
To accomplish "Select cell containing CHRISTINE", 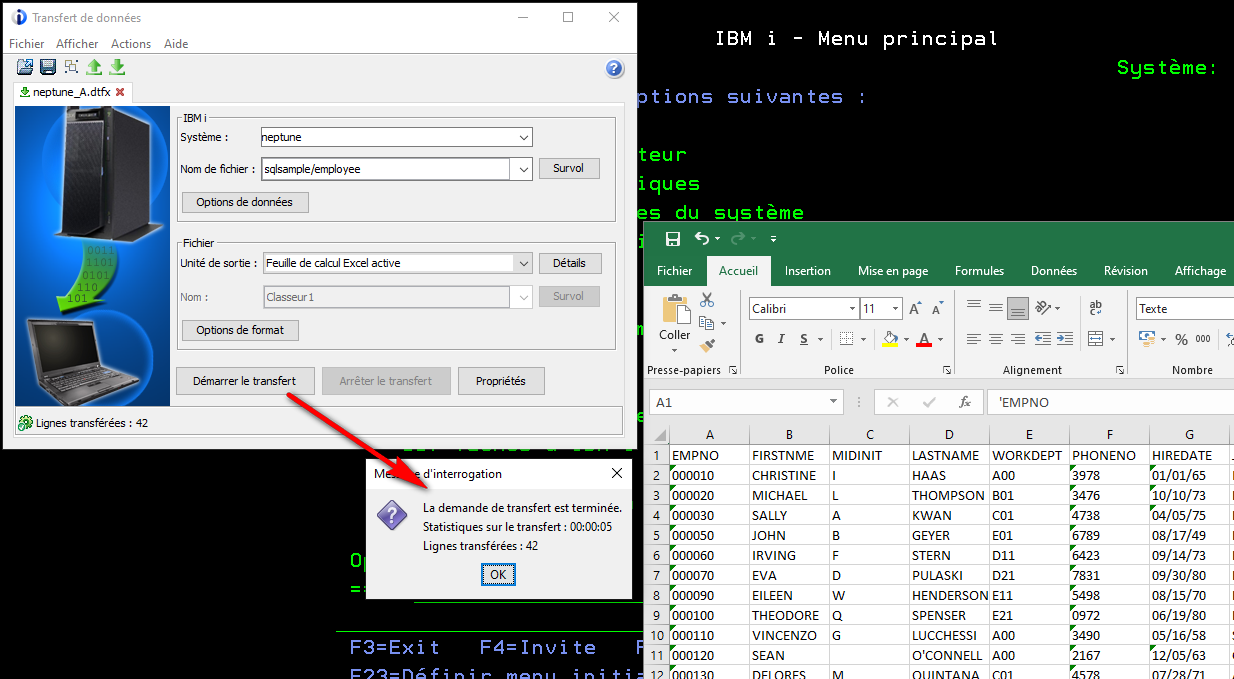I will click(790, 476).
